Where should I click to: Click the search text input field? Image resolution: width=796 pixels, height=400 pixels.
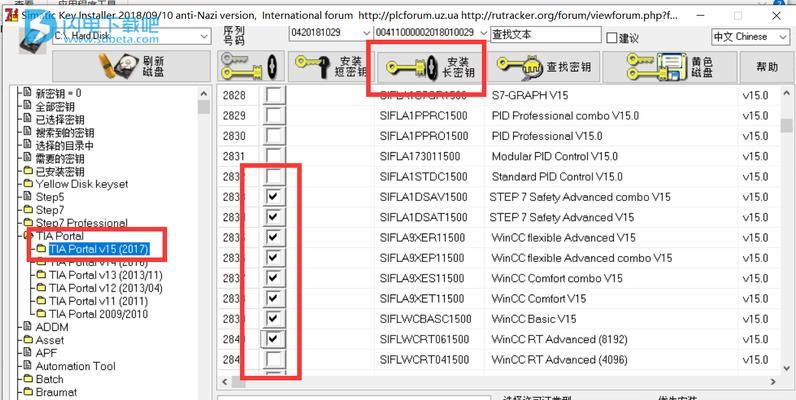tap(546, 35)
